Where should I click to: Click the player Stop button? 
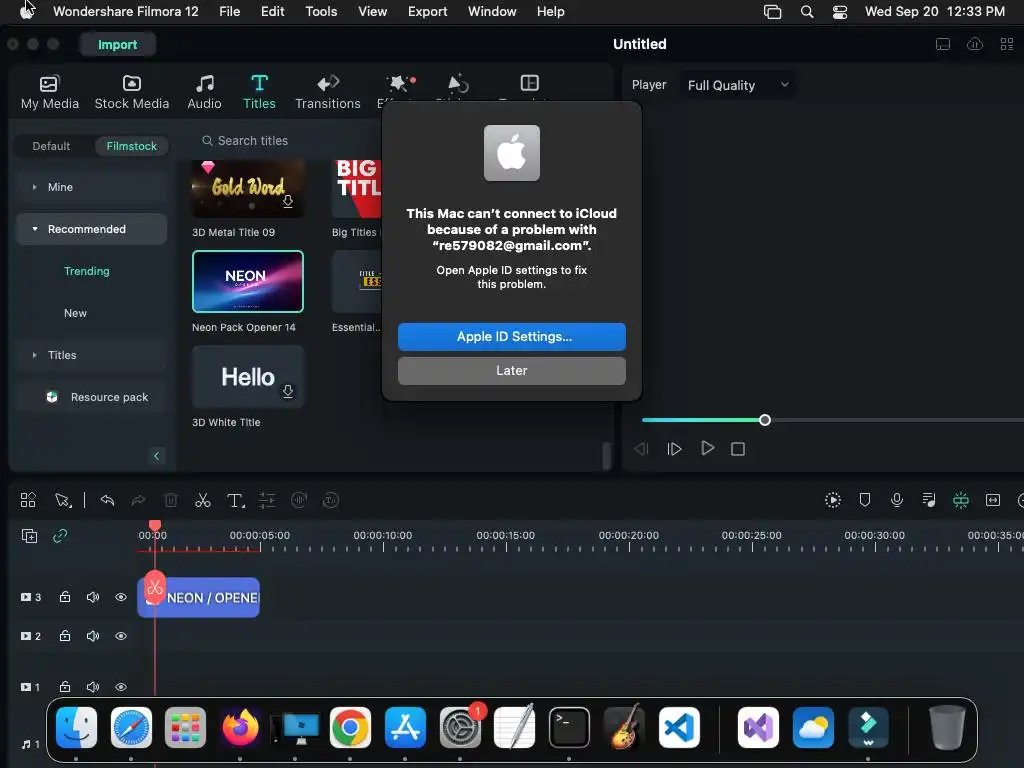[738, 449]
